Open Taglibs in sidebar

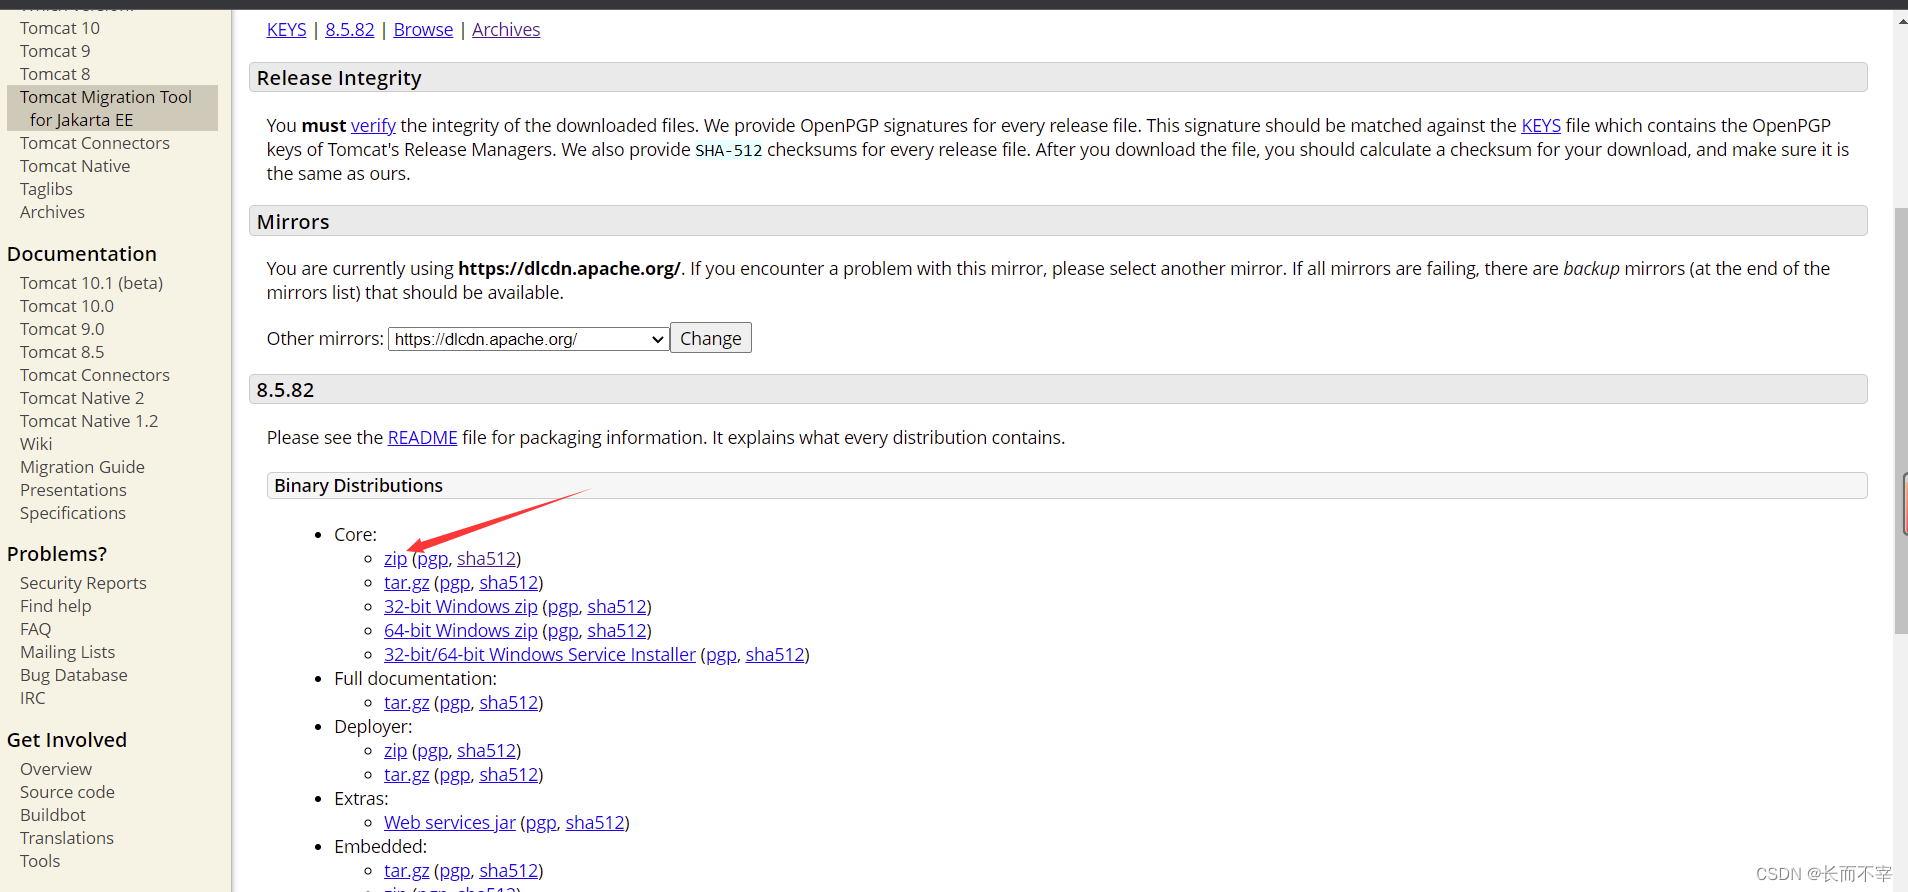(x=46, y=189)
